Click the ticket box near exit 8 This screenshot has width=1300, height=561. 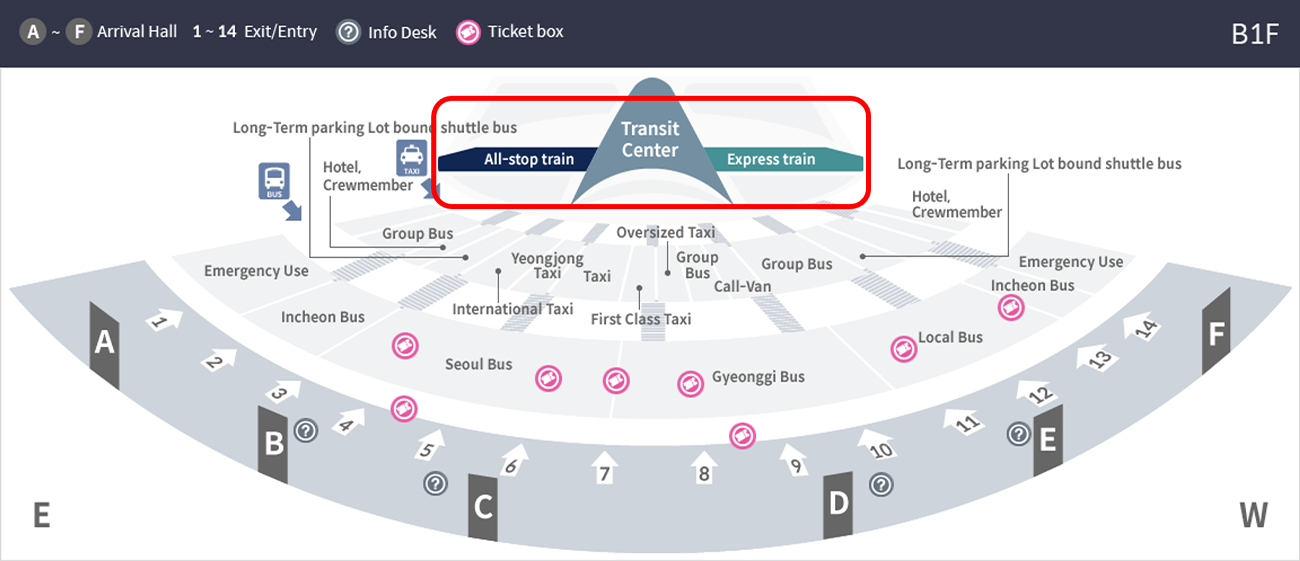[741, 436]
